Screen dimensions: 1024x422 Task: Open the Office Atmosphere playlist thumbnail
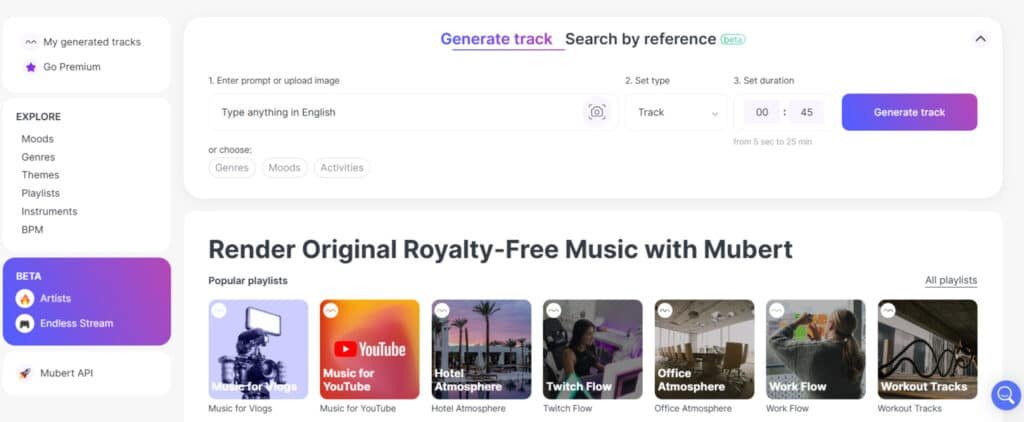click(x=704, y=349)
